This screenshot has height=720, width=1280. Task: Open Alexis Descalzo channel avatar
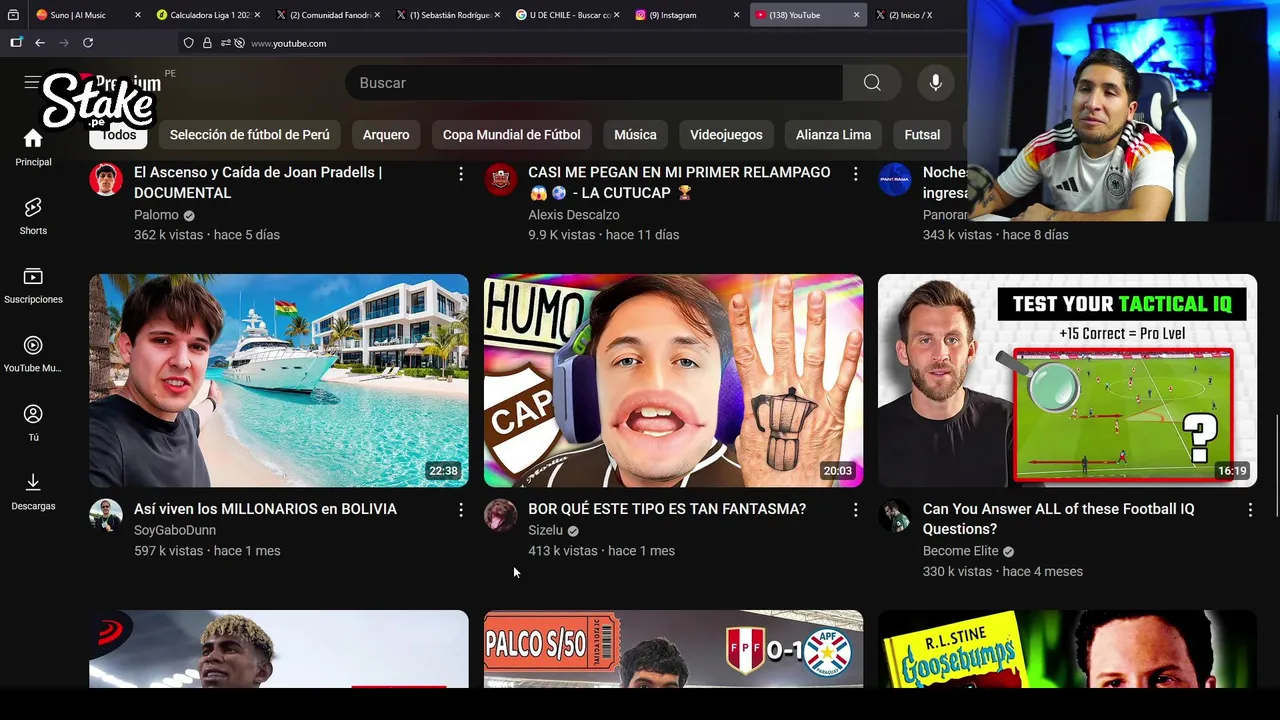click(x=500, y=180)
